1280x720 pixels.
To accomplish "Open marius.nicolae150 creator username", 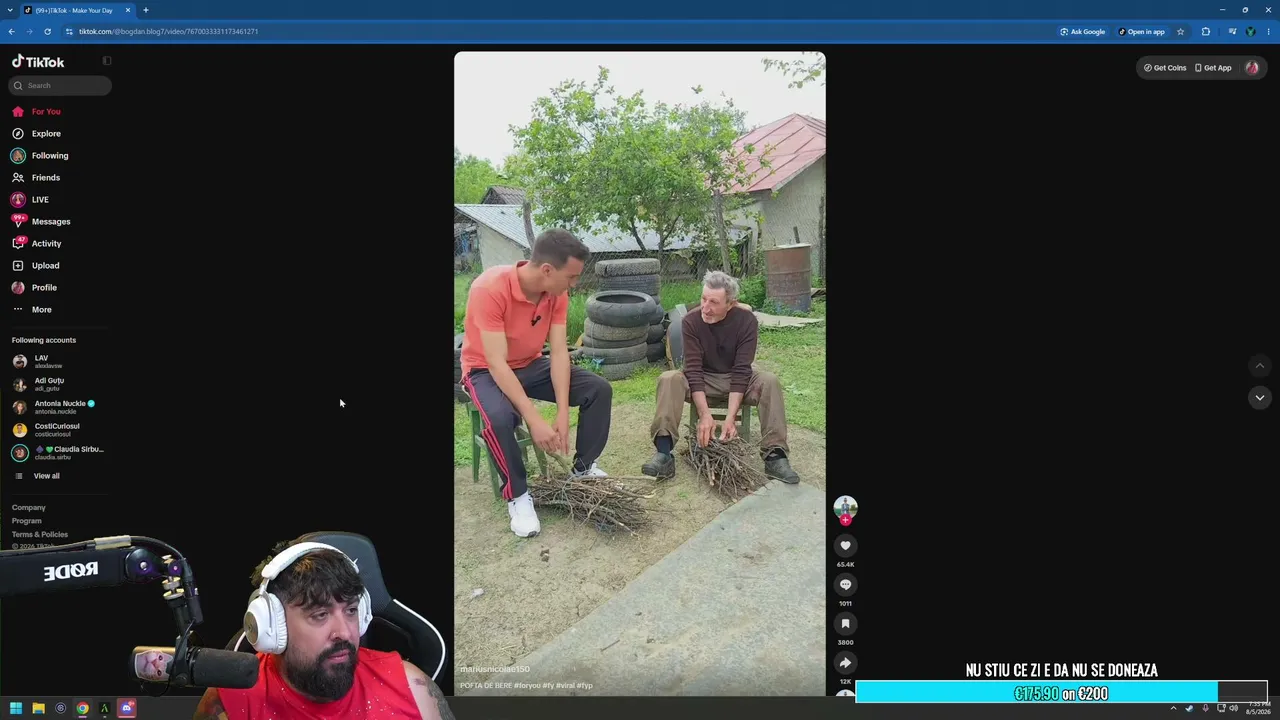I will [x=495, y=669].
